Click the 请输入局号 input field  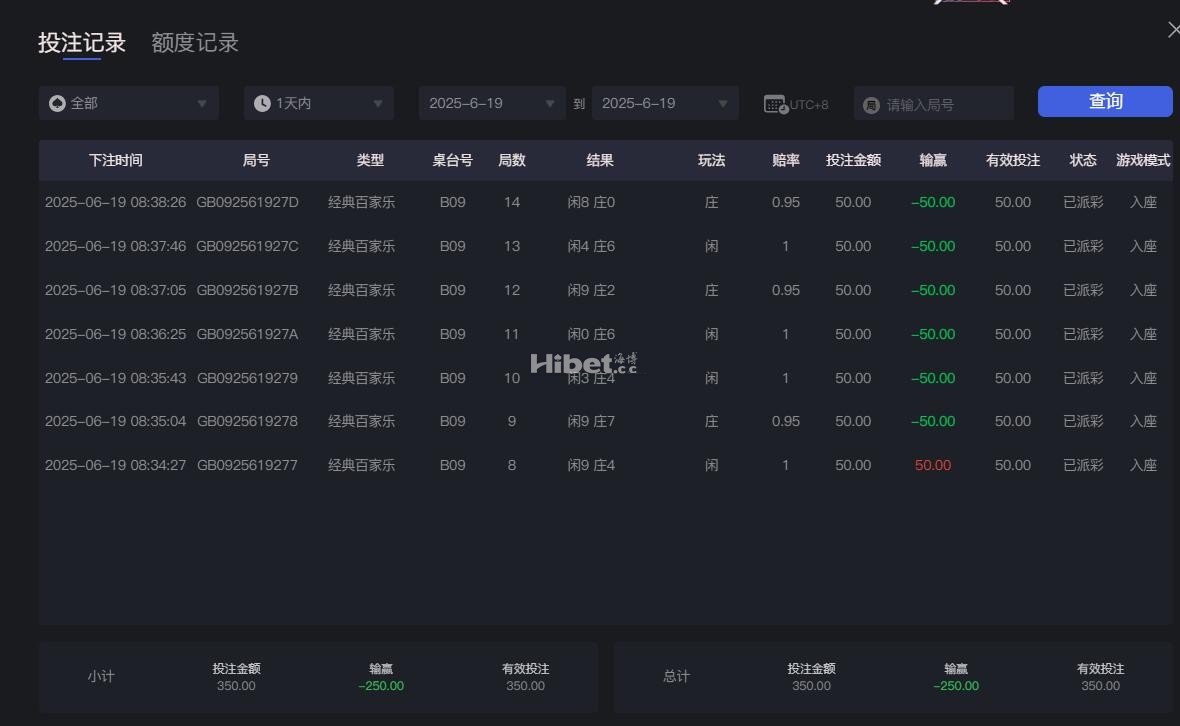945,104
